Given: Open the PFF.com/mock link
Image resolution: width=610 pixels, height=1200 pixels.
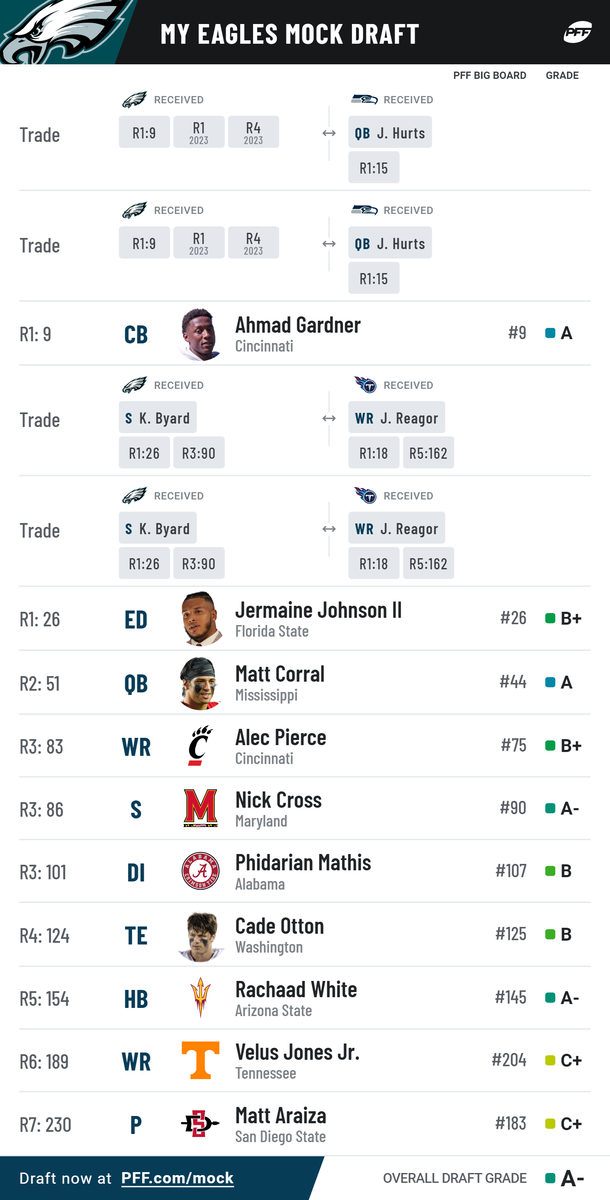Looking at the screenshot, I should (177, 1178).
